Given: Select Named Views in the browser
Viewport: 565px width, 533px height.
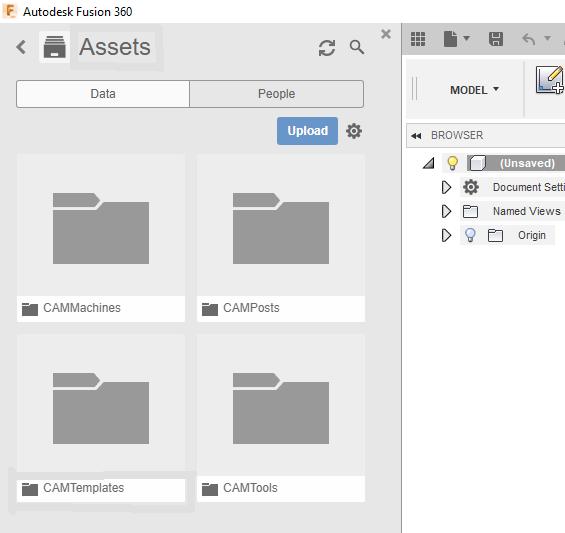Looking at the screenshot, I should coord(526,211).
